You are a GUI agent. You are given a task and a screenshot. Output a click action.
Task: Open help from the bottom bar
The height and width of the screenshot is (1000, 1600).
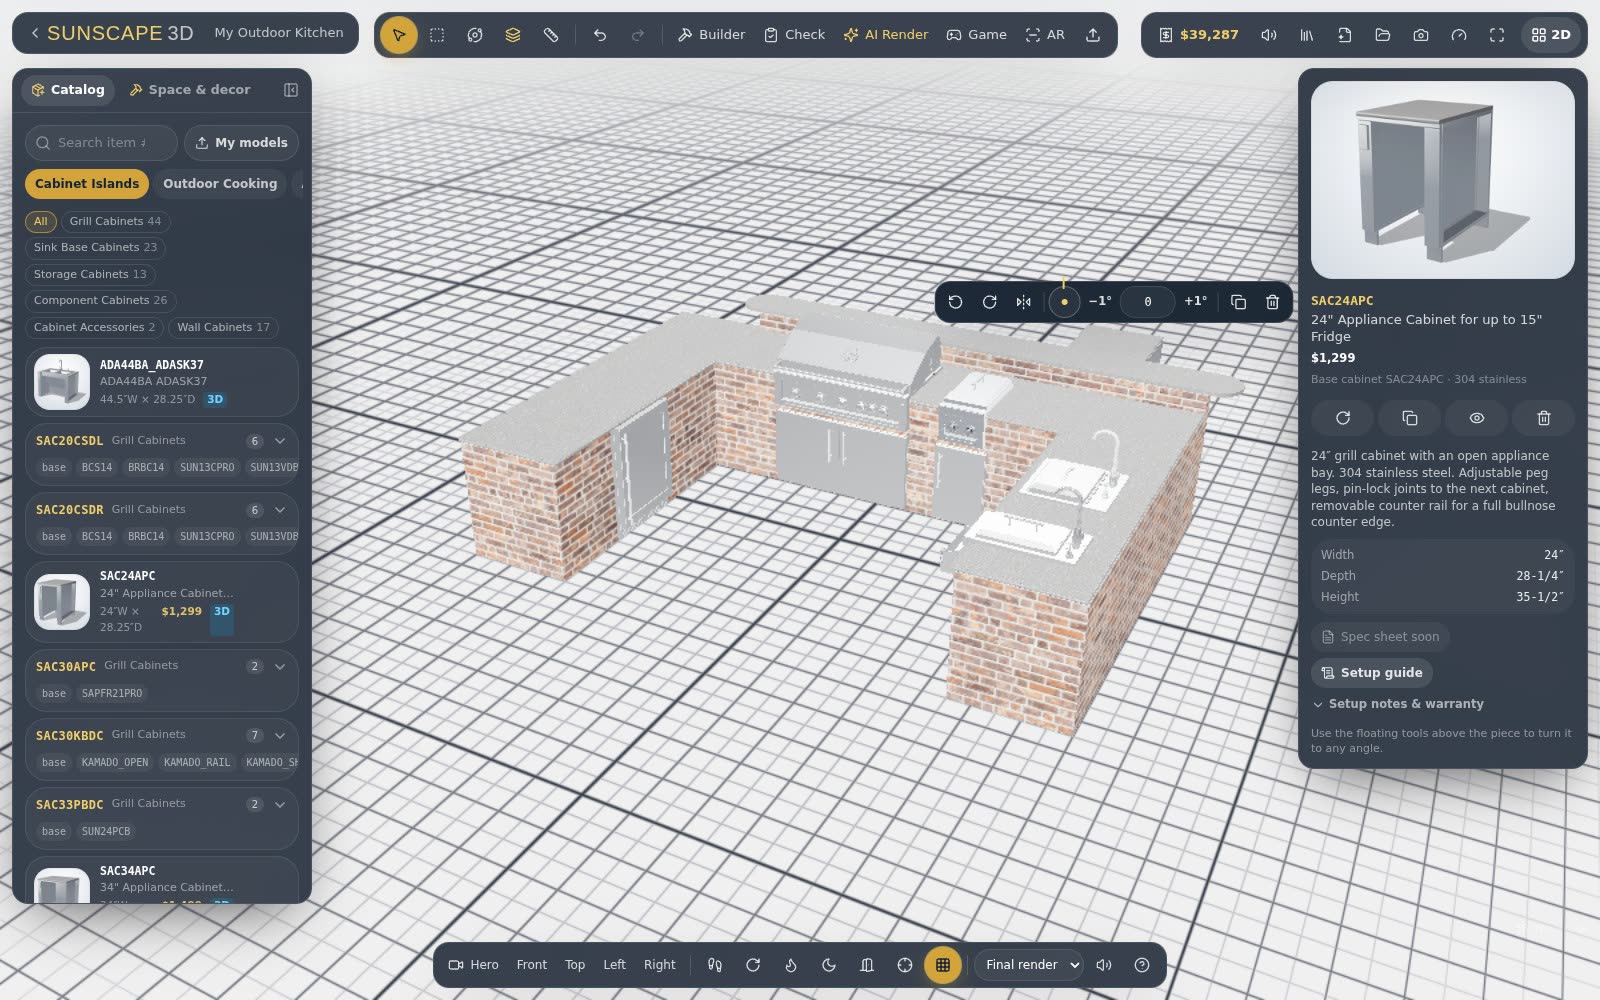[1142, 965]
